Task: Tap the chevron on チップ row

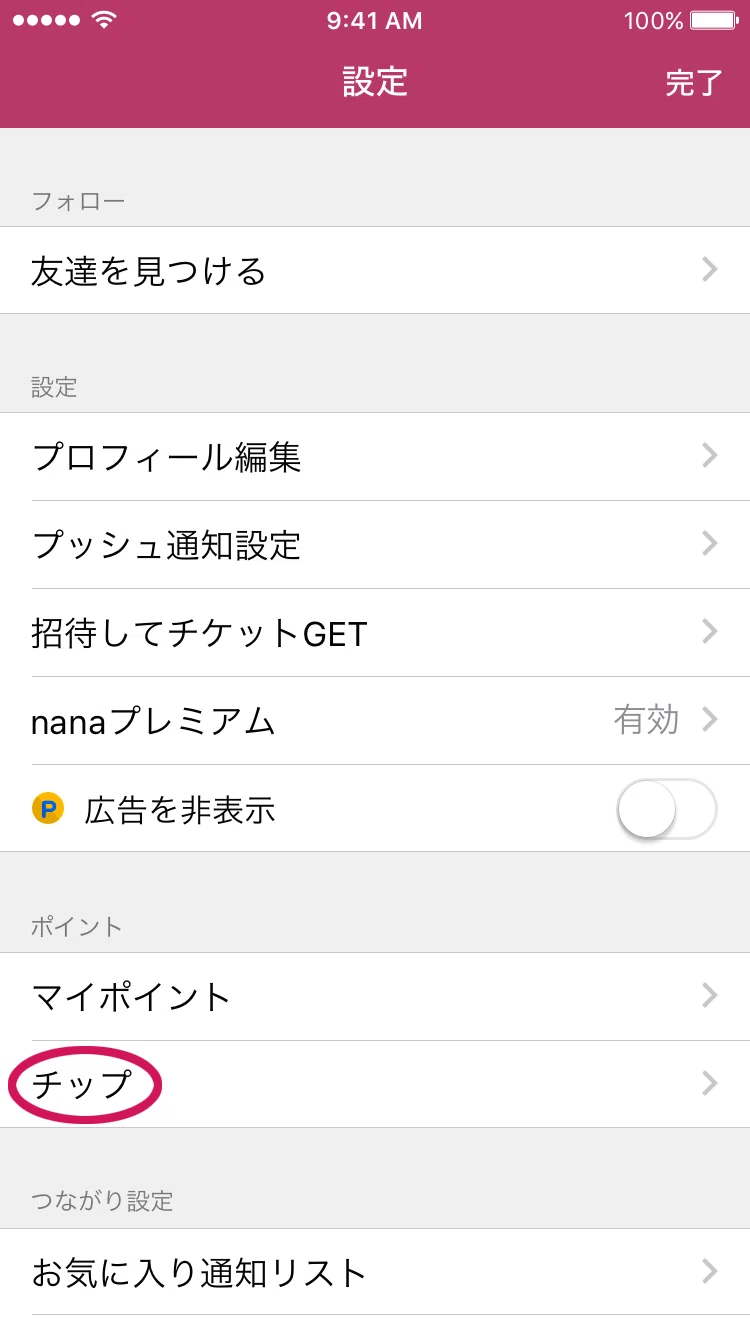Action: coord(710,1084)
